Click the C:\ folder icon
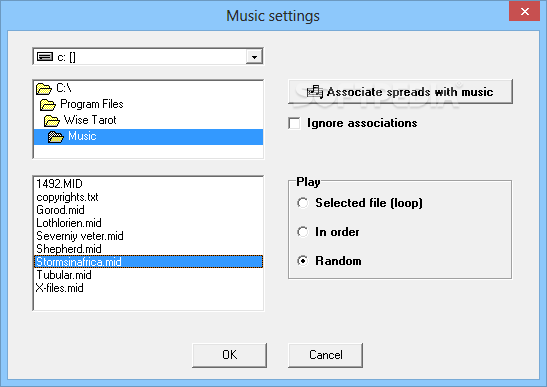The image size is (547, 387). 44,89
